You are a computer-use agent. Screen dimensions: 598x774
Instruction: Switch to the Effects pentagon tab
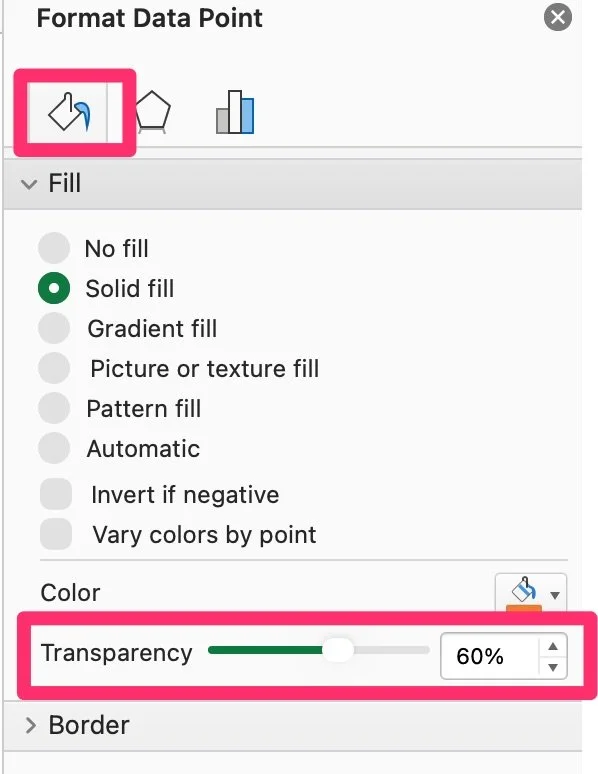click(x=153, y=113)
